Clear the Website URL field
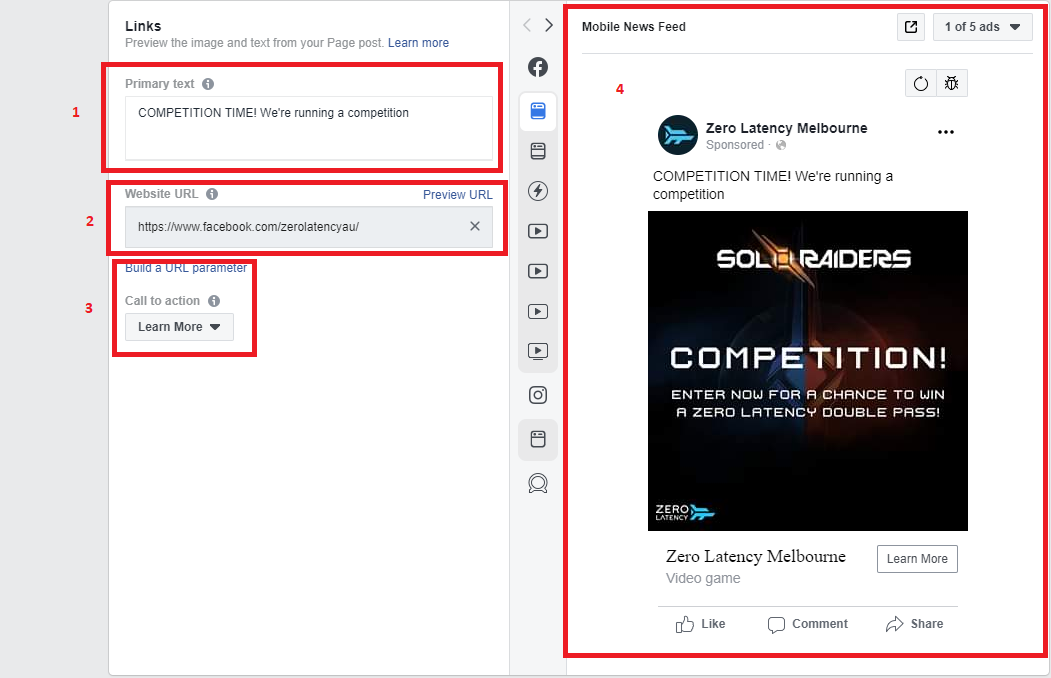1051x678 pixels. click(x=475, y=226)
